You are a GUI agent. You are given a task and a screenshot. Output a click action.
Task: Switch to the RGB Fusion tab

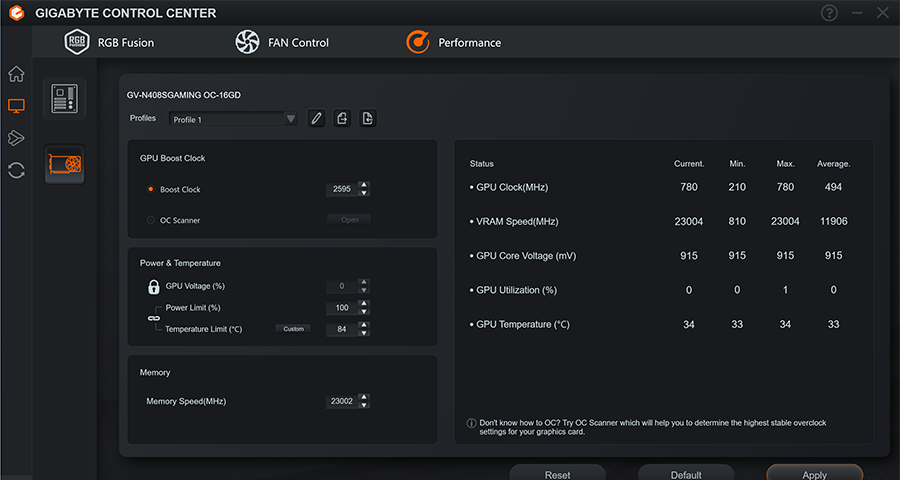pos(110,42)
